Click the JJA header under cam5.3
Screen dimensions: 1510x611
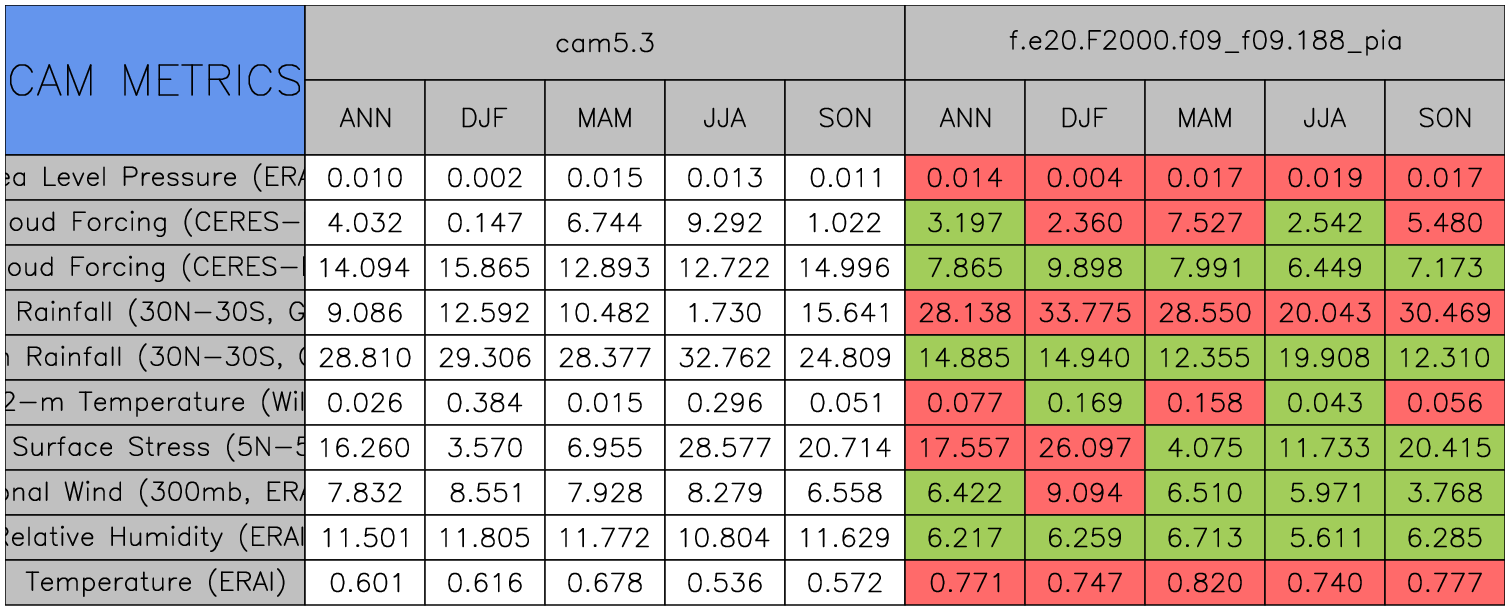point(725,118)
